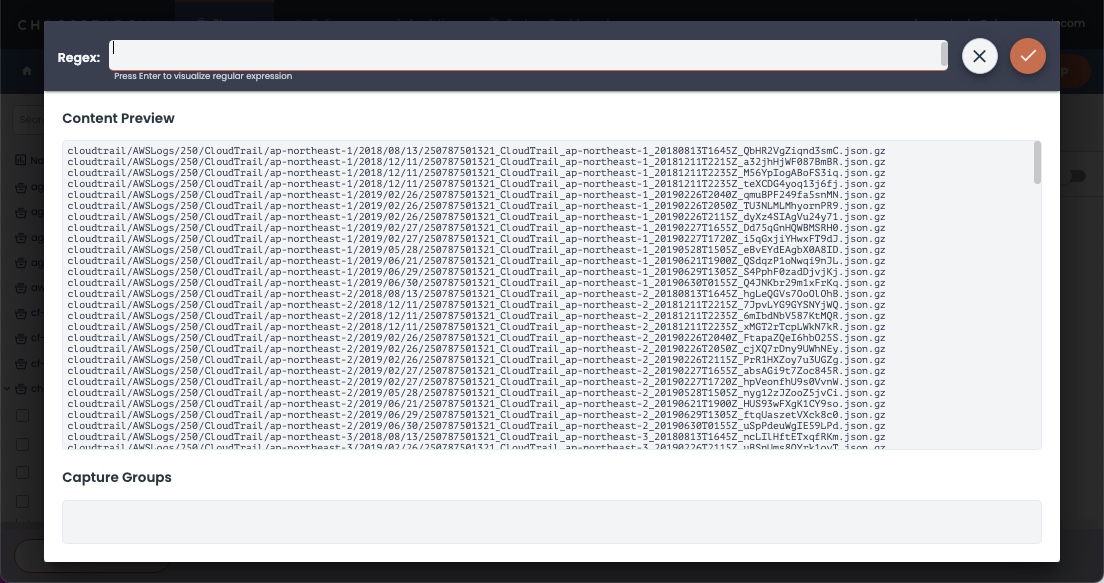This screenshot has width=1104, height=583.
Task: Select the log line ending qmuBPF249fa5snMN.json.gz
Action: [476, 195]
